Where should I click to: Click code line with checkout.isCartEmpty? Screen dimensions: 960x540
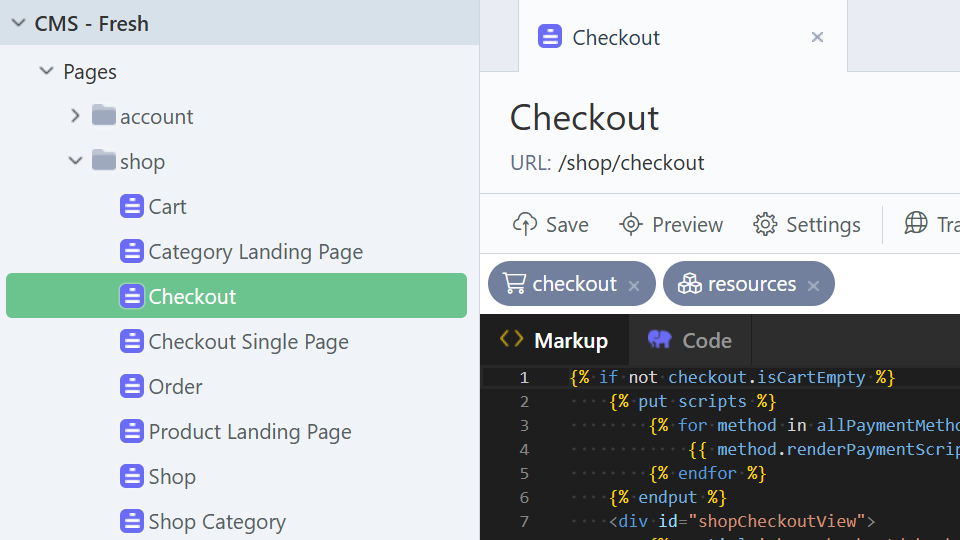pos(732,377)
